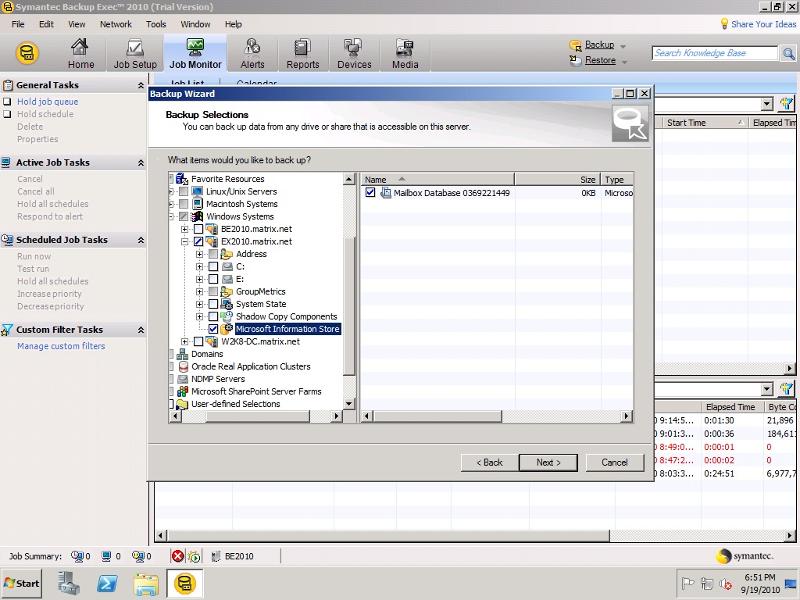Check the E: drive checkbox
The width and height of the screenshot is (800, 600).
coord(213,279)
